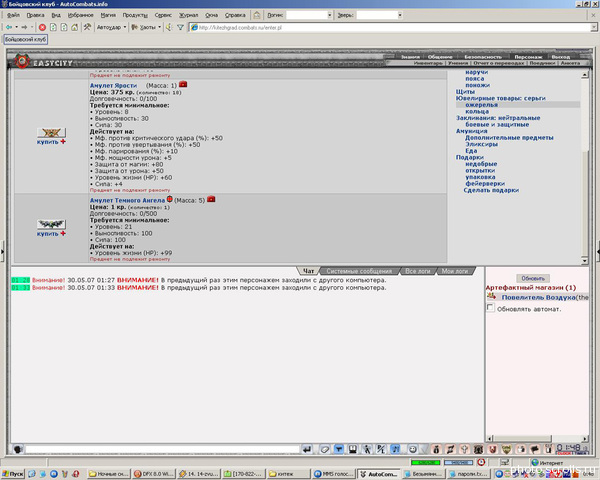Image resolution: width=600 pixels, height=480 pixels.
Task: Click the smiley face emoticon icon
Action: click(x=412, y=449)
